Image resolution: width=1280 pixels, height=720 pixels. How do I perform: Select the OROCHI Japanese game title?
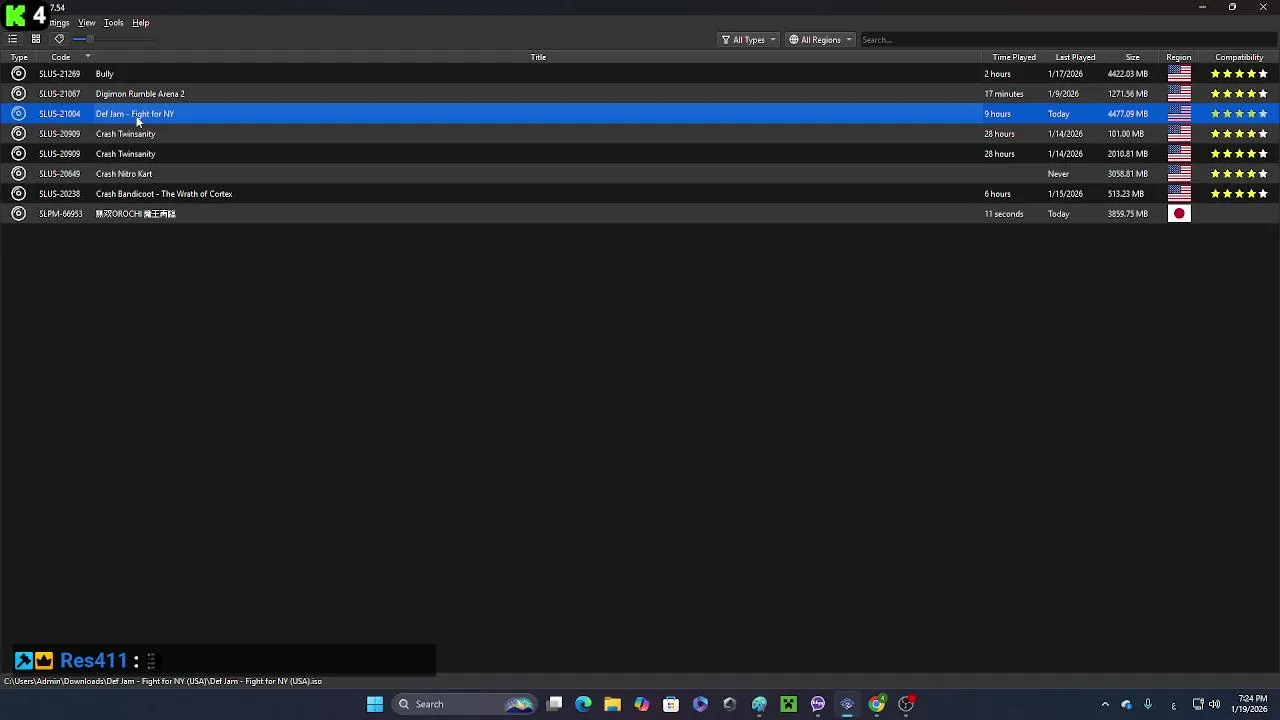point(136,214)
